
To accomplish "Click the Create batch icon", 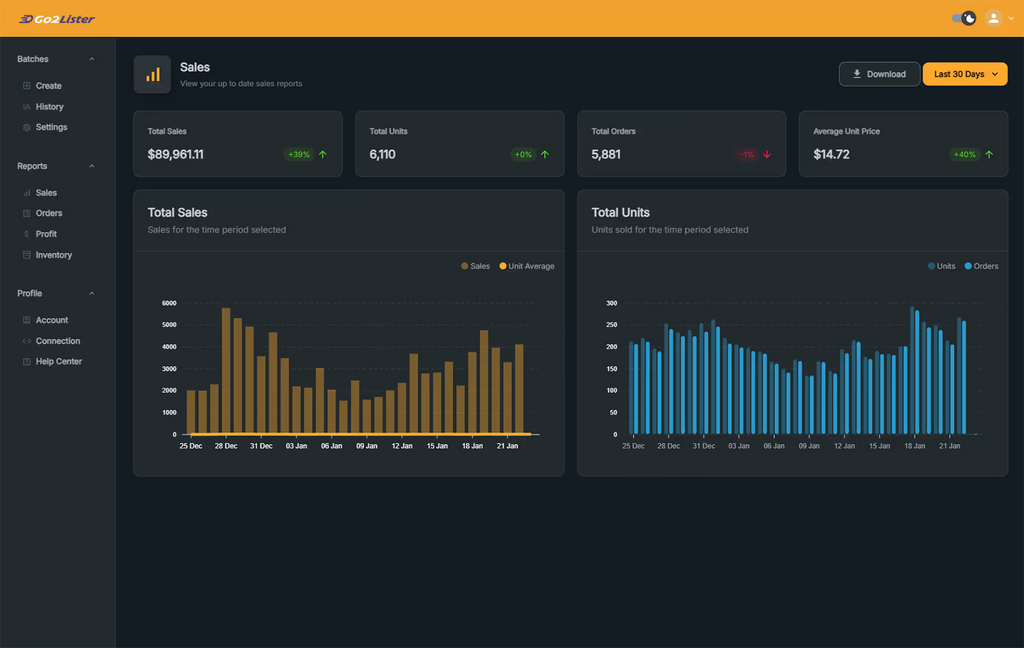I will pyautogui.click(x=27, y=86).
